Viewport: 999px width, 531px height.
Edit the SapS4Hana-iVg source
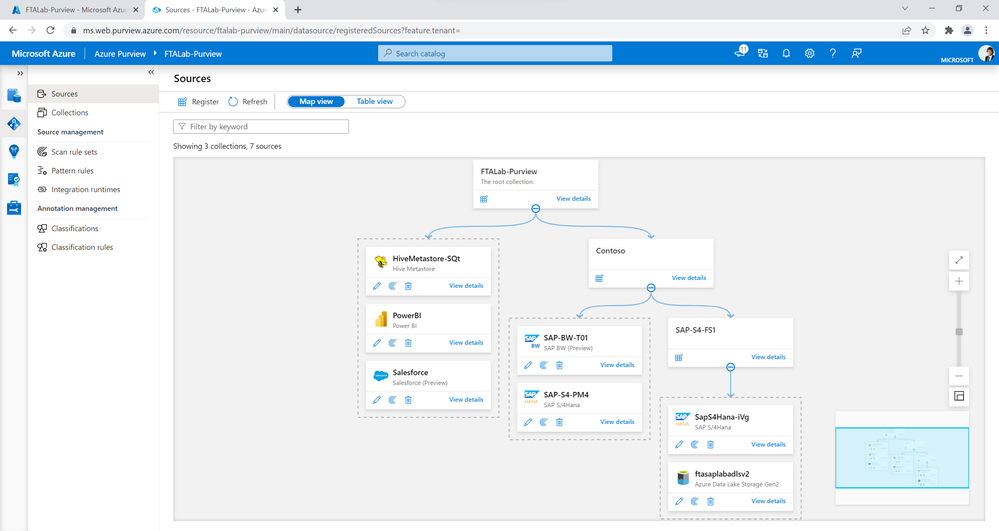click(679, 444)
